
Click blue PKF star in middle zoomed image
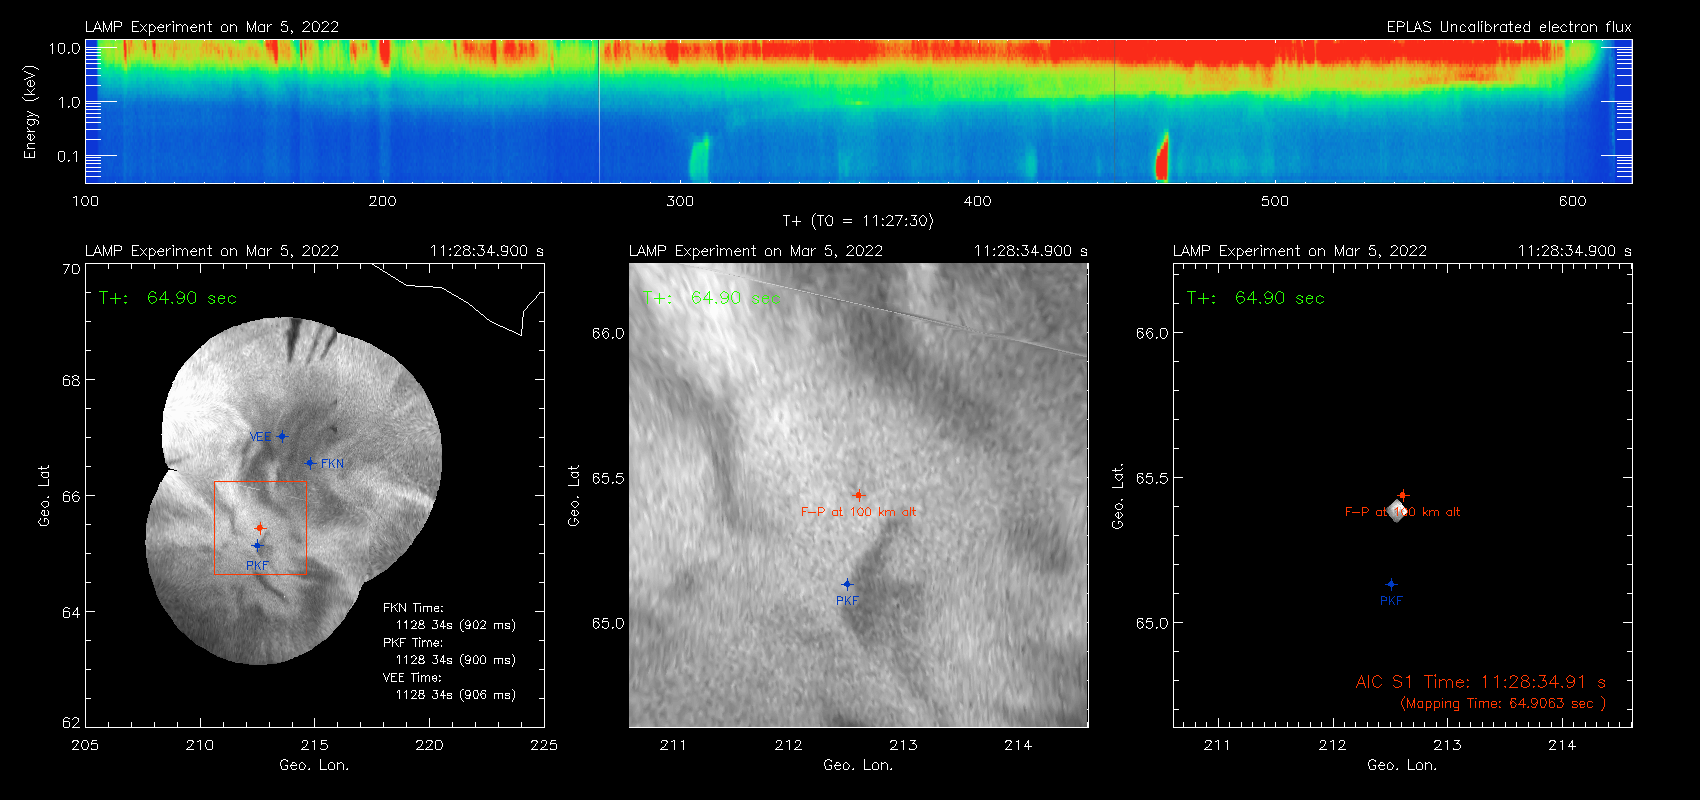(847, 584)
